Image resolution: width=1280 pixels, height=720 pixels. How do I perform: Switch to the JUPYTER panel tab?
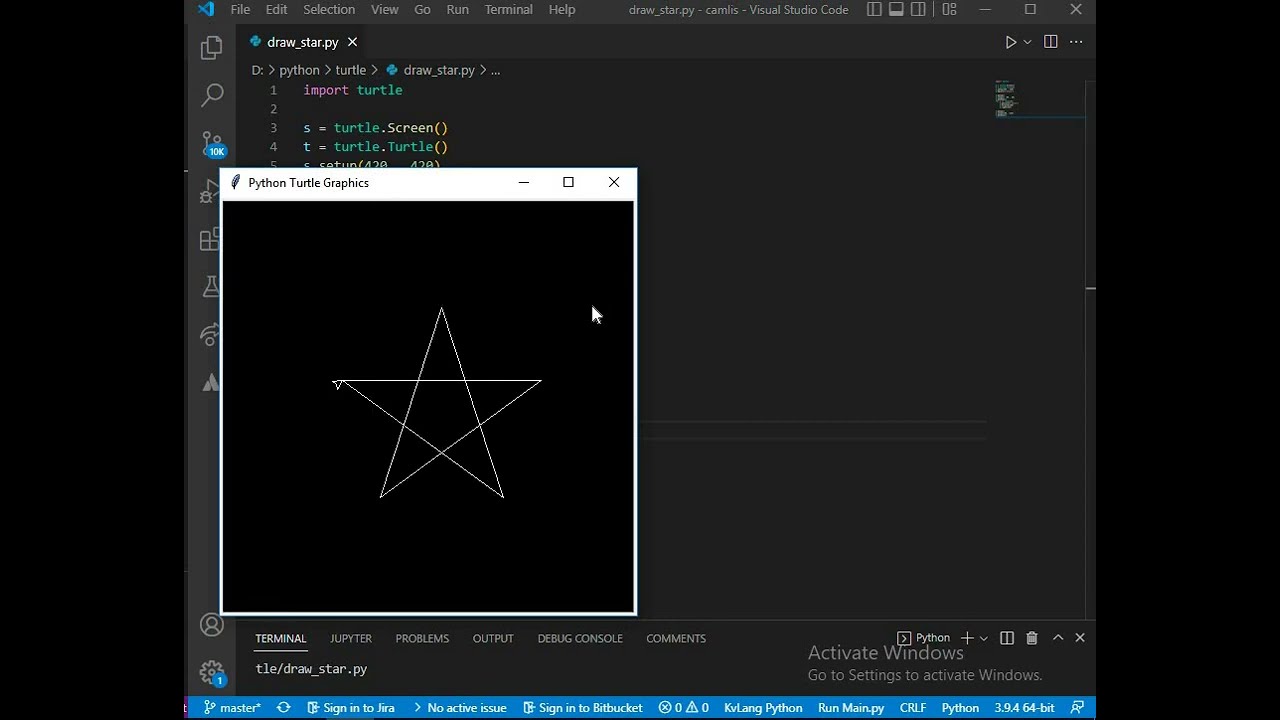coord(351,638)
